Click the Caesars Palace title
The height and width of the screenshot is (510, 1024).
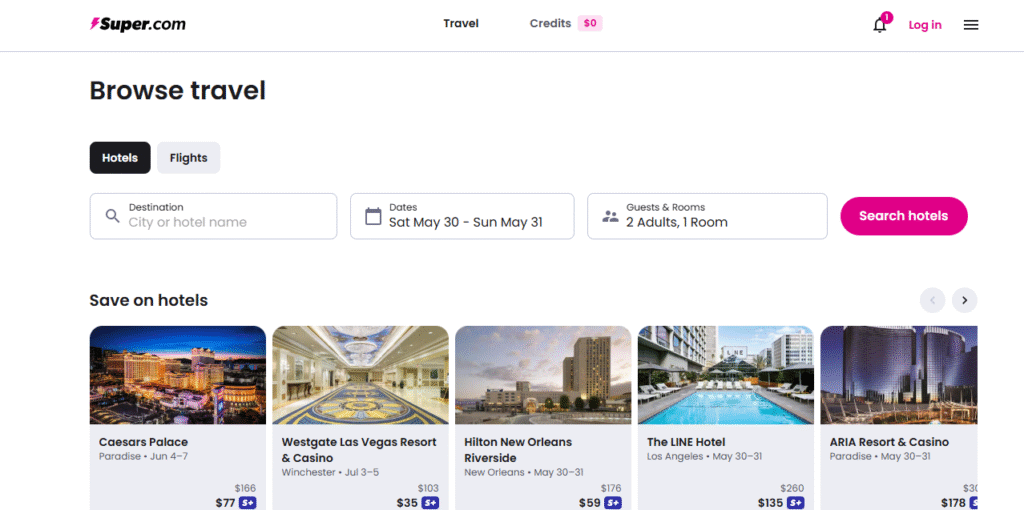[143, 442]
